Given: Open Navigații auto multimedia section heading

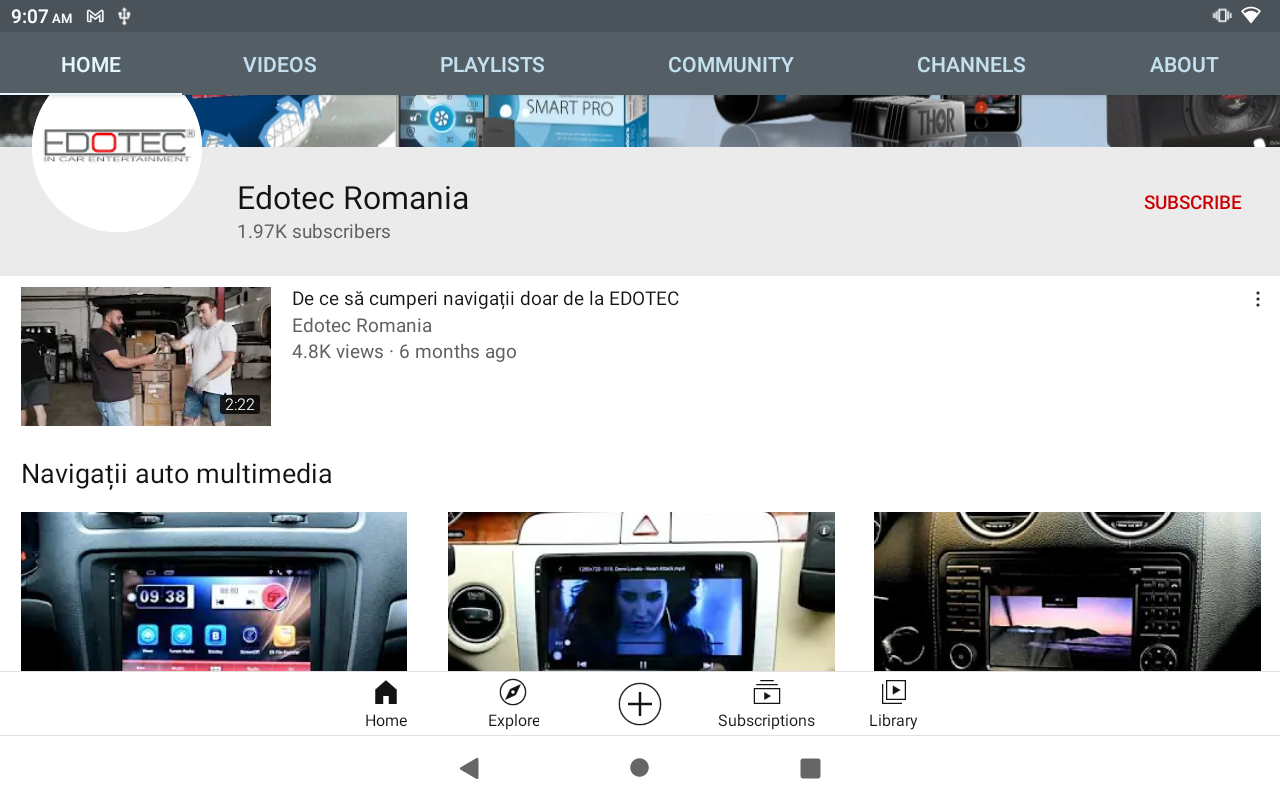Looking at the screenshot, I should (177, 474).
